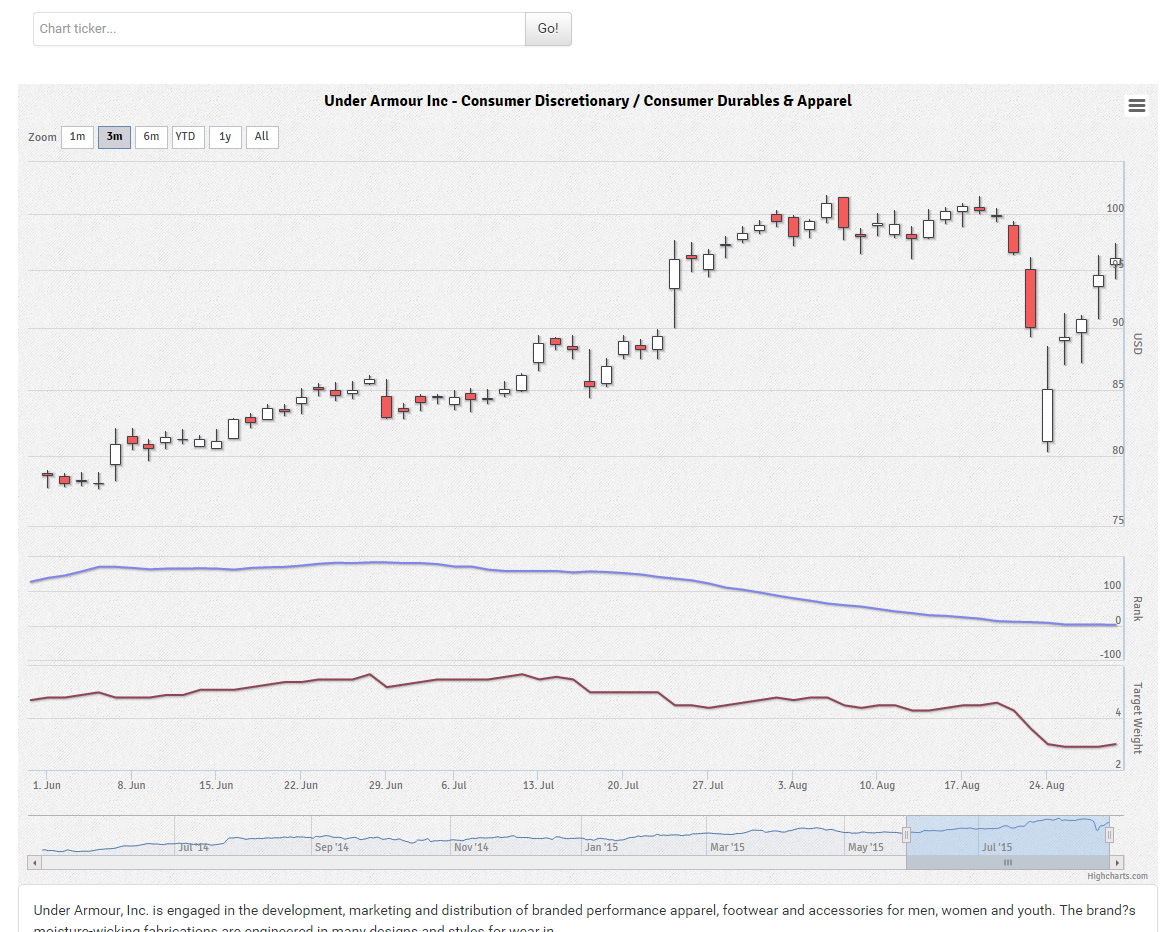Open the Highcharts.com credit link
Screen dimensions: 1165x932
[1117, 876]
